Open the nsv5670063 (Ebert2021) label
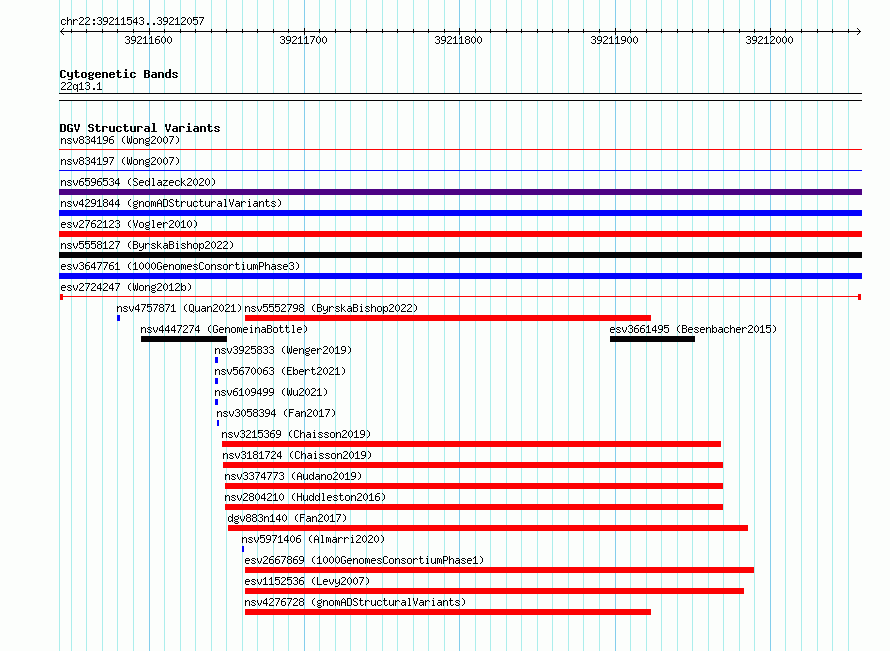Screen dimensions: 890x651 (x=280, y=371)
